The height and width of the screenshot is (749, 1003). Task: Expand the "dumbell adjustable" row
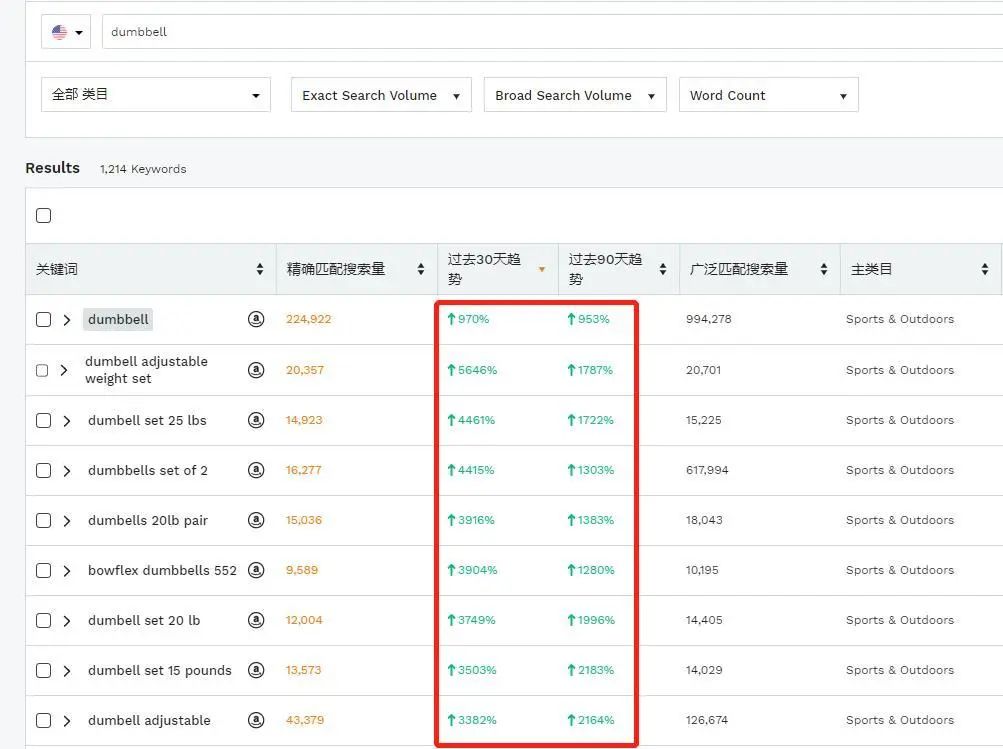pyautogui.click(x=66, y=720)
